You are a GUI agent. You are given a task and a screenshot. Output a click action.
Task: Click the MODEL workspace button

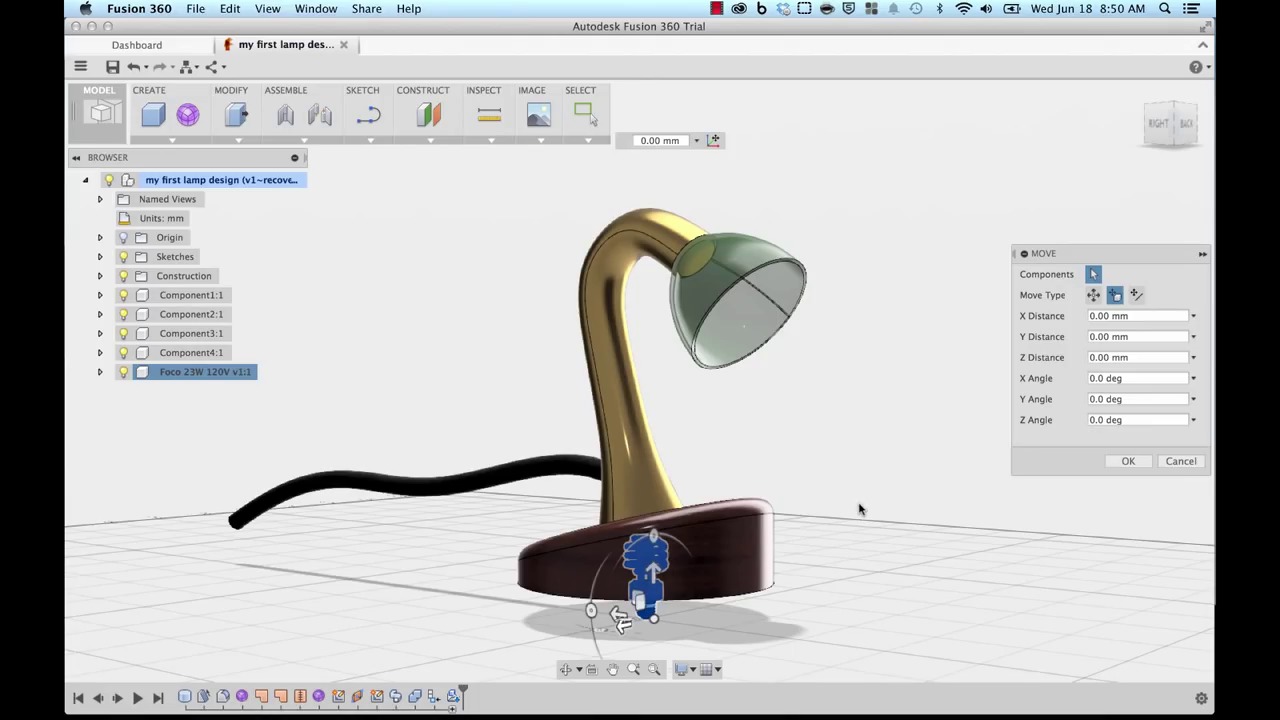[99, 113]
